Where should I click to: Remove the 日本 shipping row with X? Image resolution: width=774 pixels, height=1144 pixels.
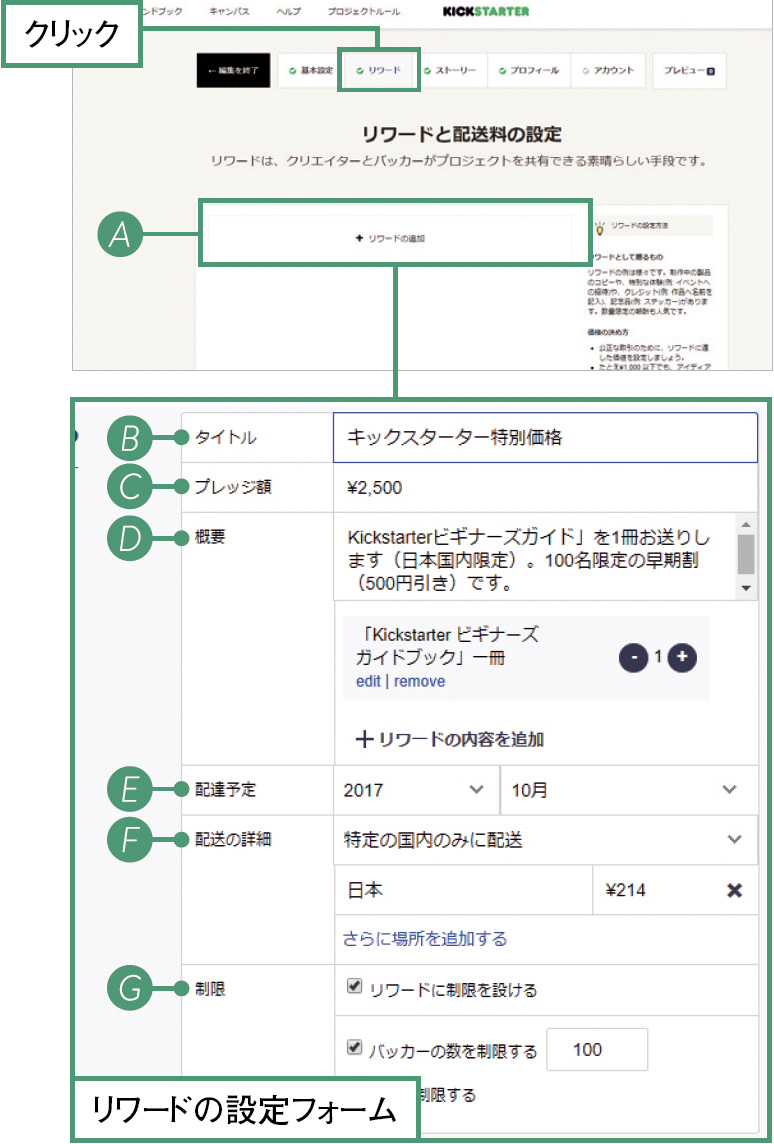[735, 890]
